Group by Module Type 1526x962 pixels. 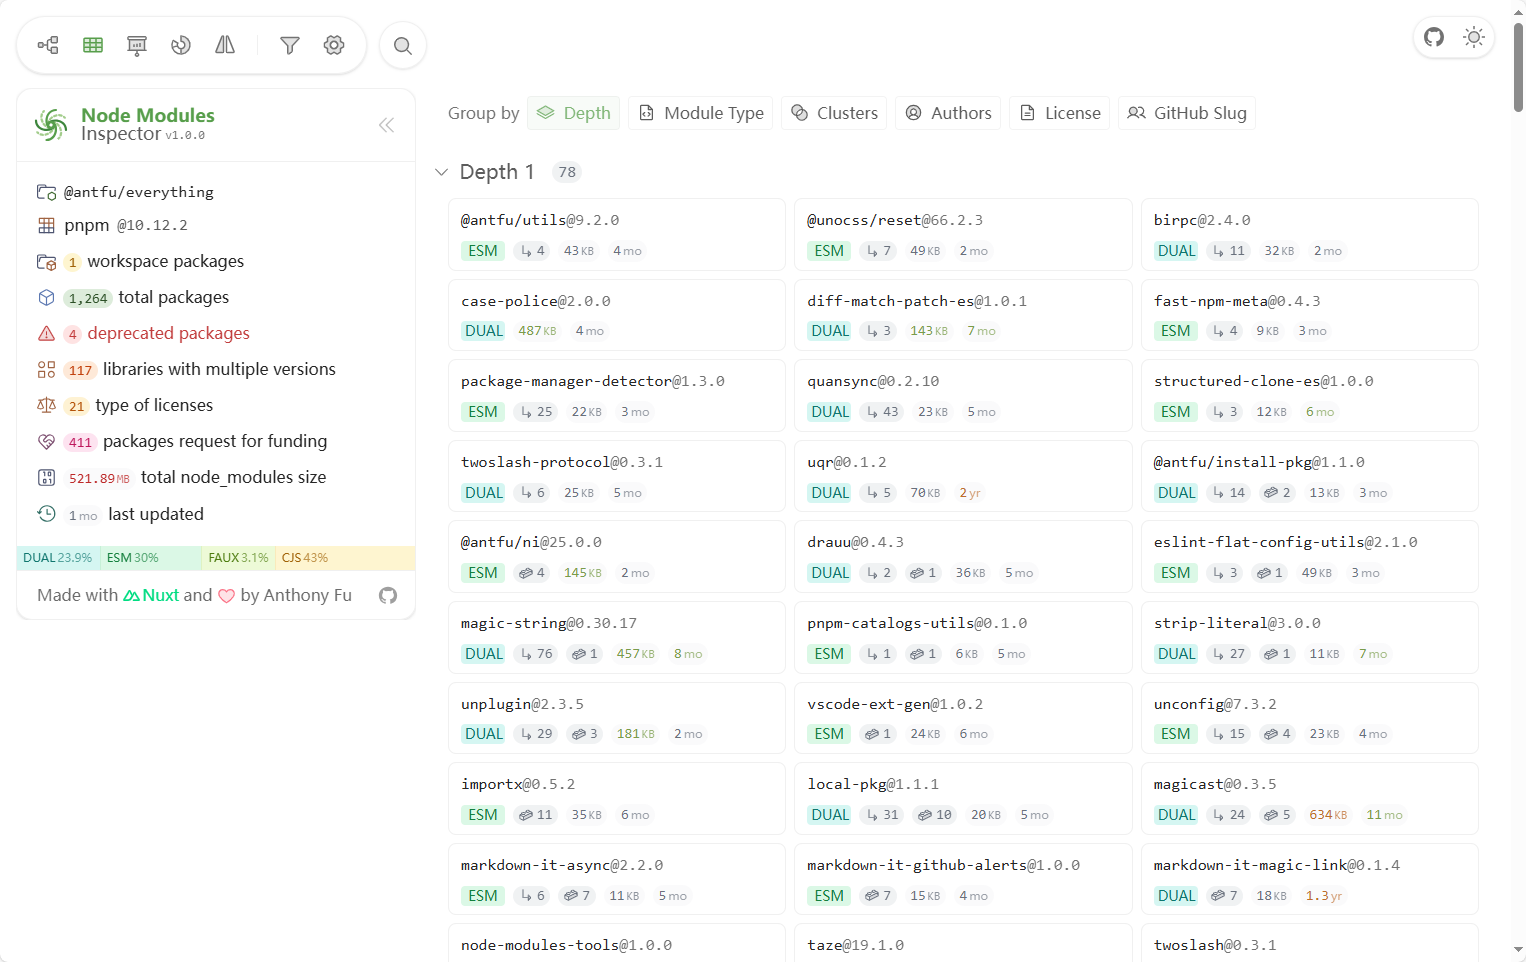pos(702,113)
